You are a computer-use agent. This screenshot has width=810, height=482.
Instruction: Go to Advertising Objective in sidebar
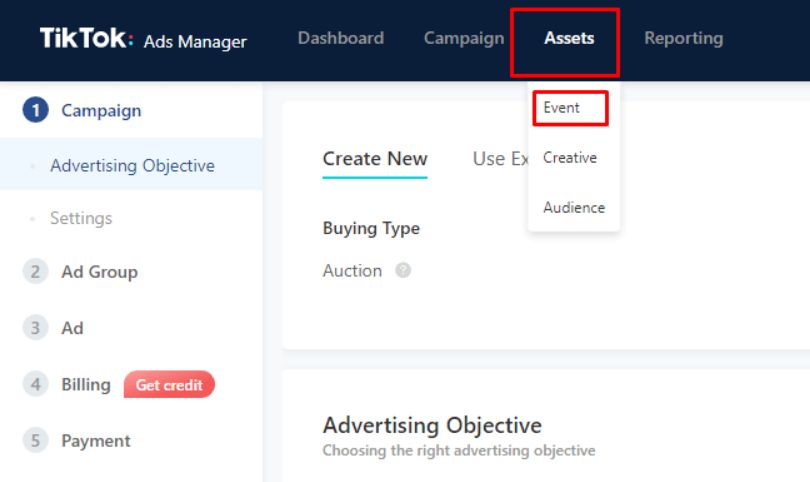pos(132,166)
